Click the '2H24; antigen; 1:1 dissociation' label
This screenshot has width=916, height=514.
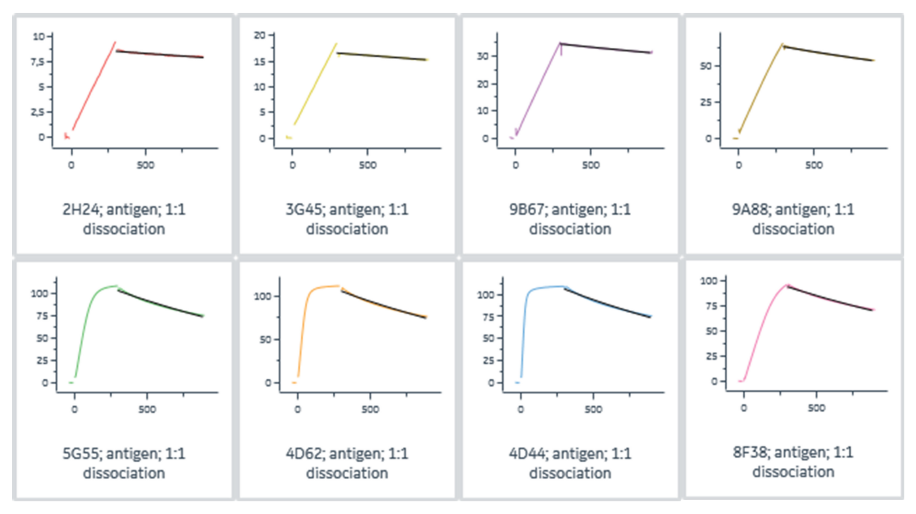click(123, 218)
